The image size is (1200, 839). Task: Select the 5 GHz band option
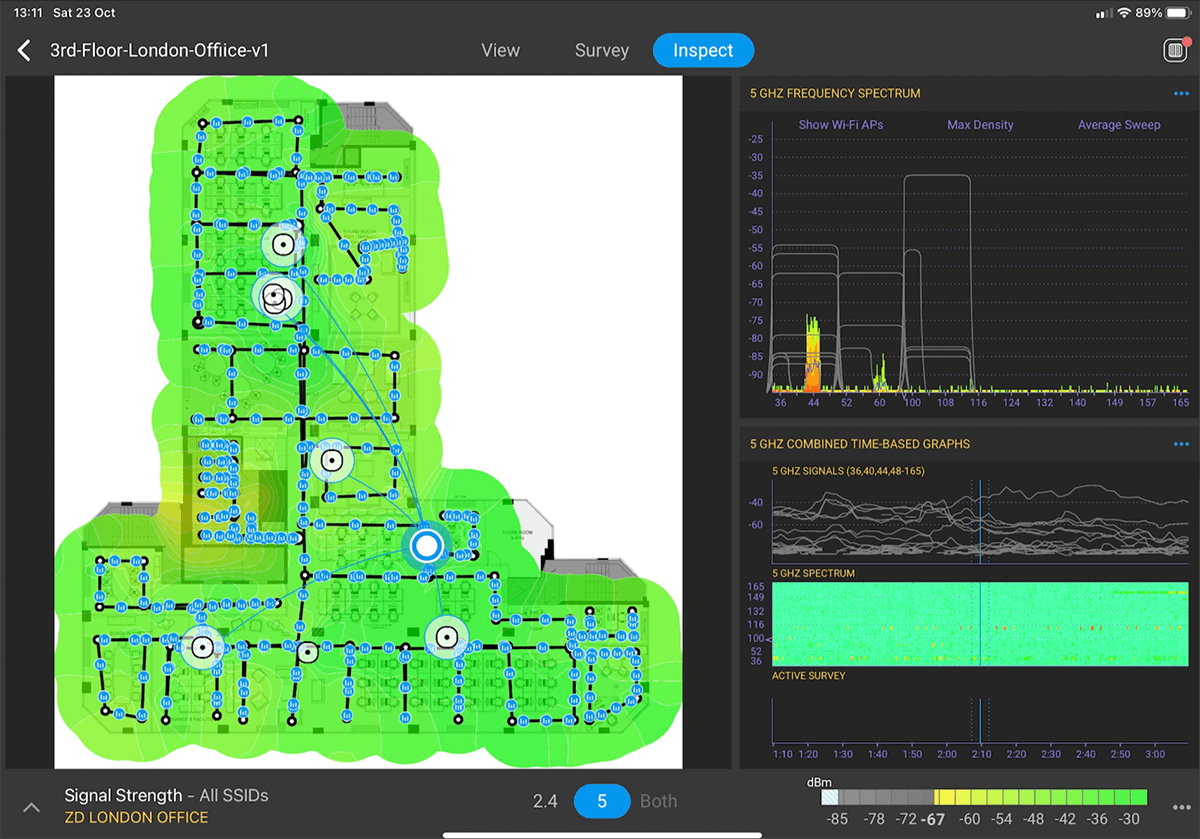coord(602,801)
